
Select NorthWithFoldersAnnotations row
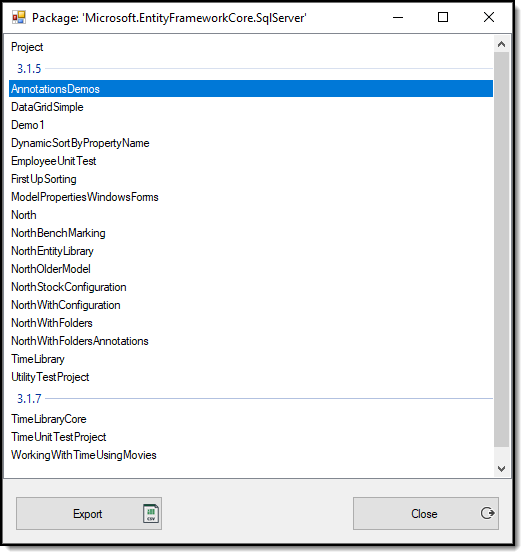(251, 341)
